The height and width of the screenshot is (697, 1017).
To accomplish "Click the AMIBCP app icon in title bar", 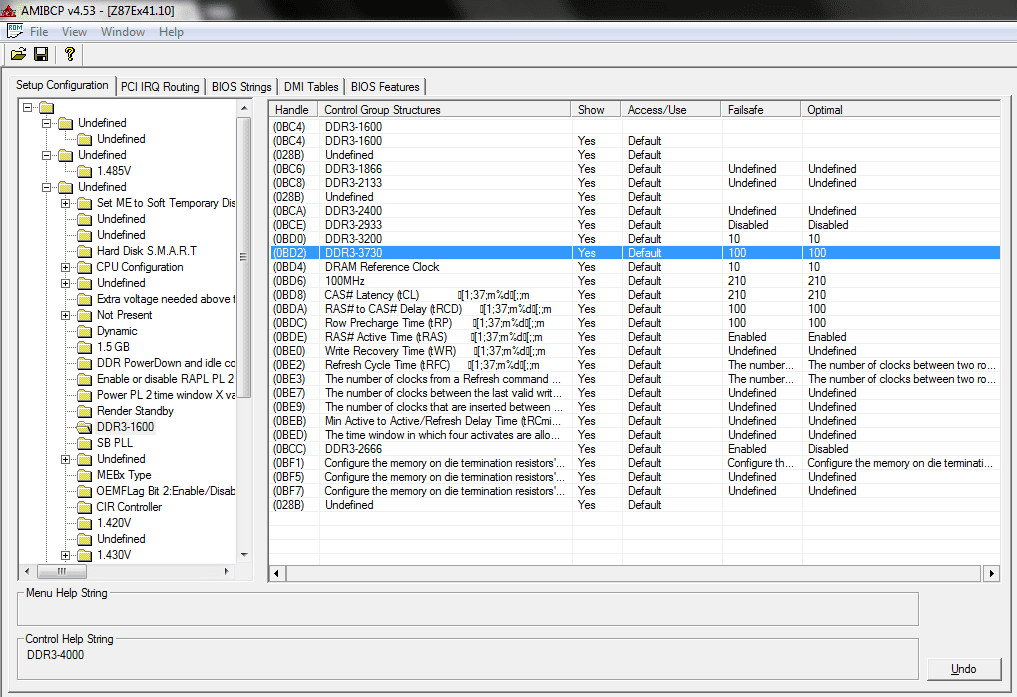I will coord(8,10).
